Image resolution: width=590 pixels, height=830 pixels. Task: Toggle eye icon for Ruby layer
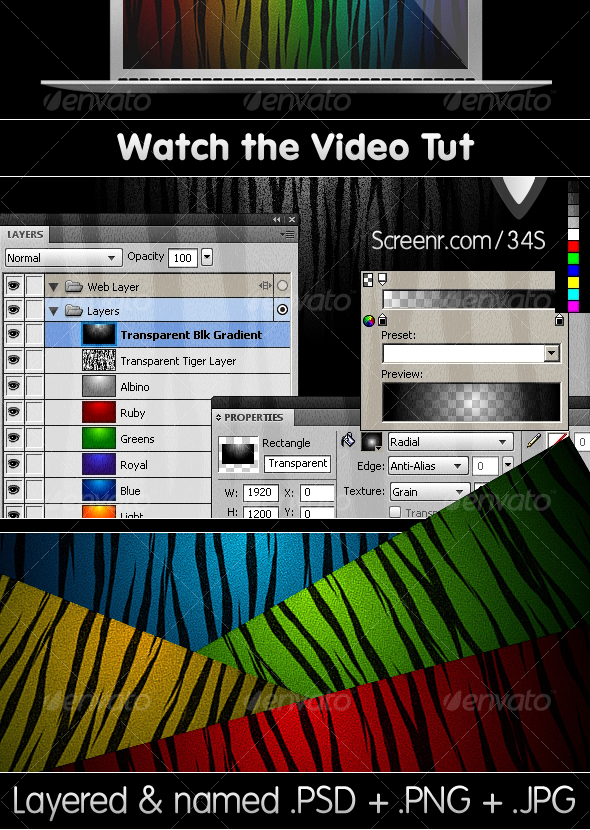(13, 412)
